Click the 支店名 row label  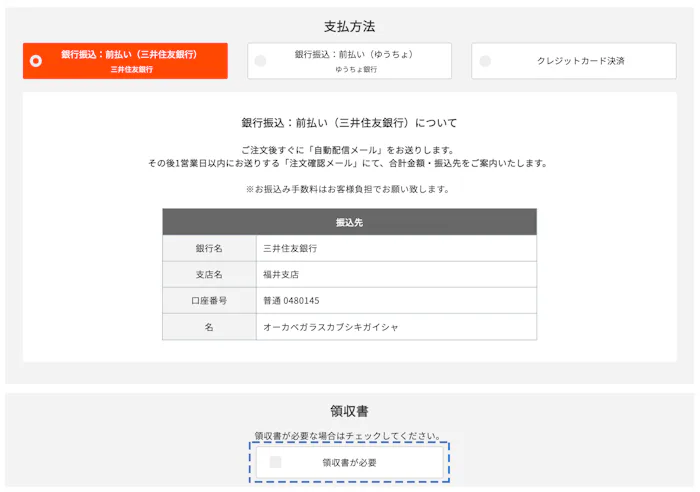(x=209, y=274)
